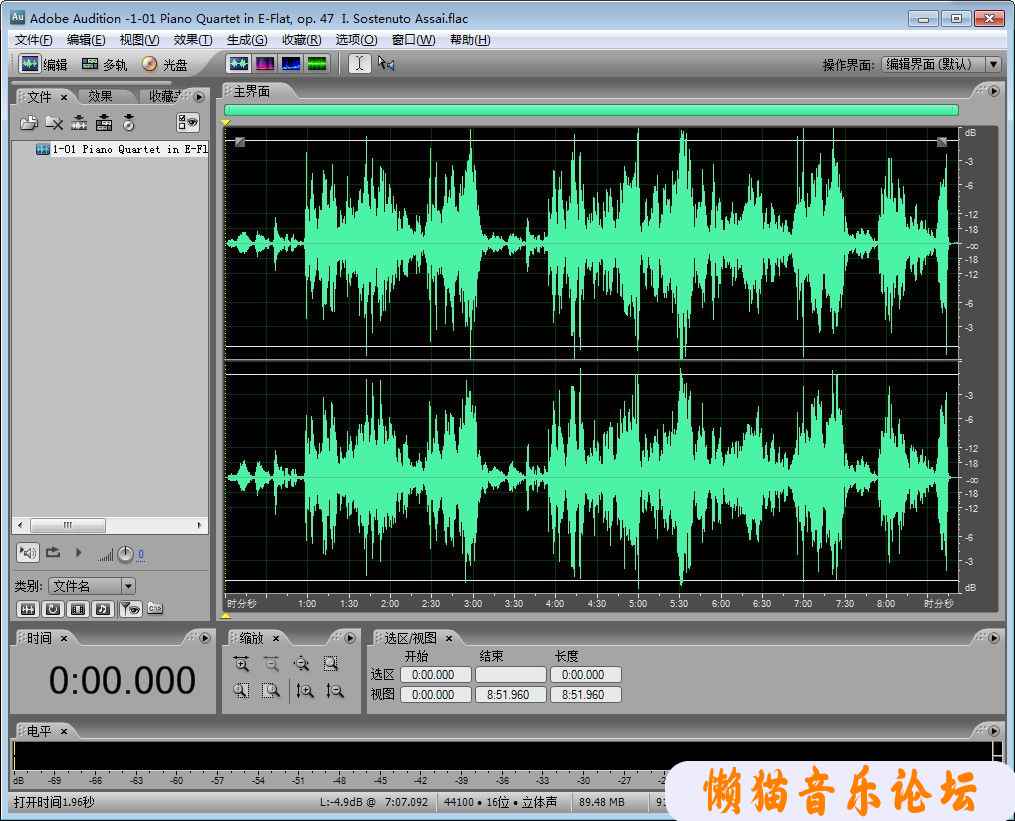Image resolution: width=1015 pixels, height=821 pixels.
Task: Open the 缩放 panel options arrow
Action: pos(350,638)
